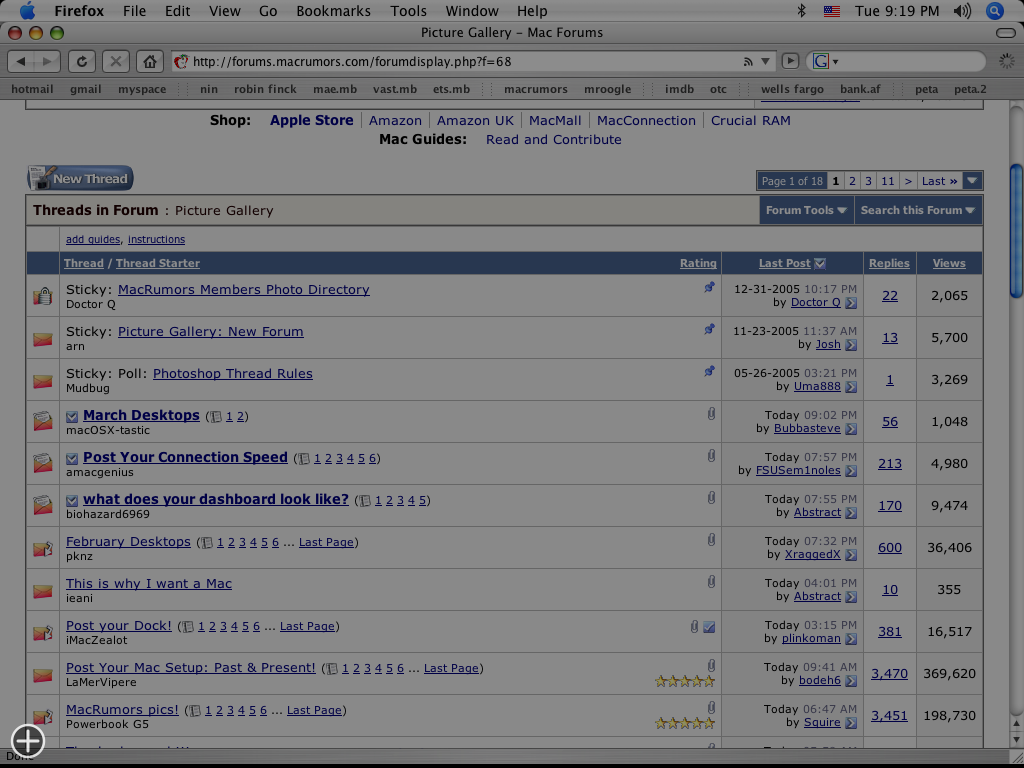Open the volume speaker menu
Viewport: 1024px width, 768px height.
(x=962, y=10)
